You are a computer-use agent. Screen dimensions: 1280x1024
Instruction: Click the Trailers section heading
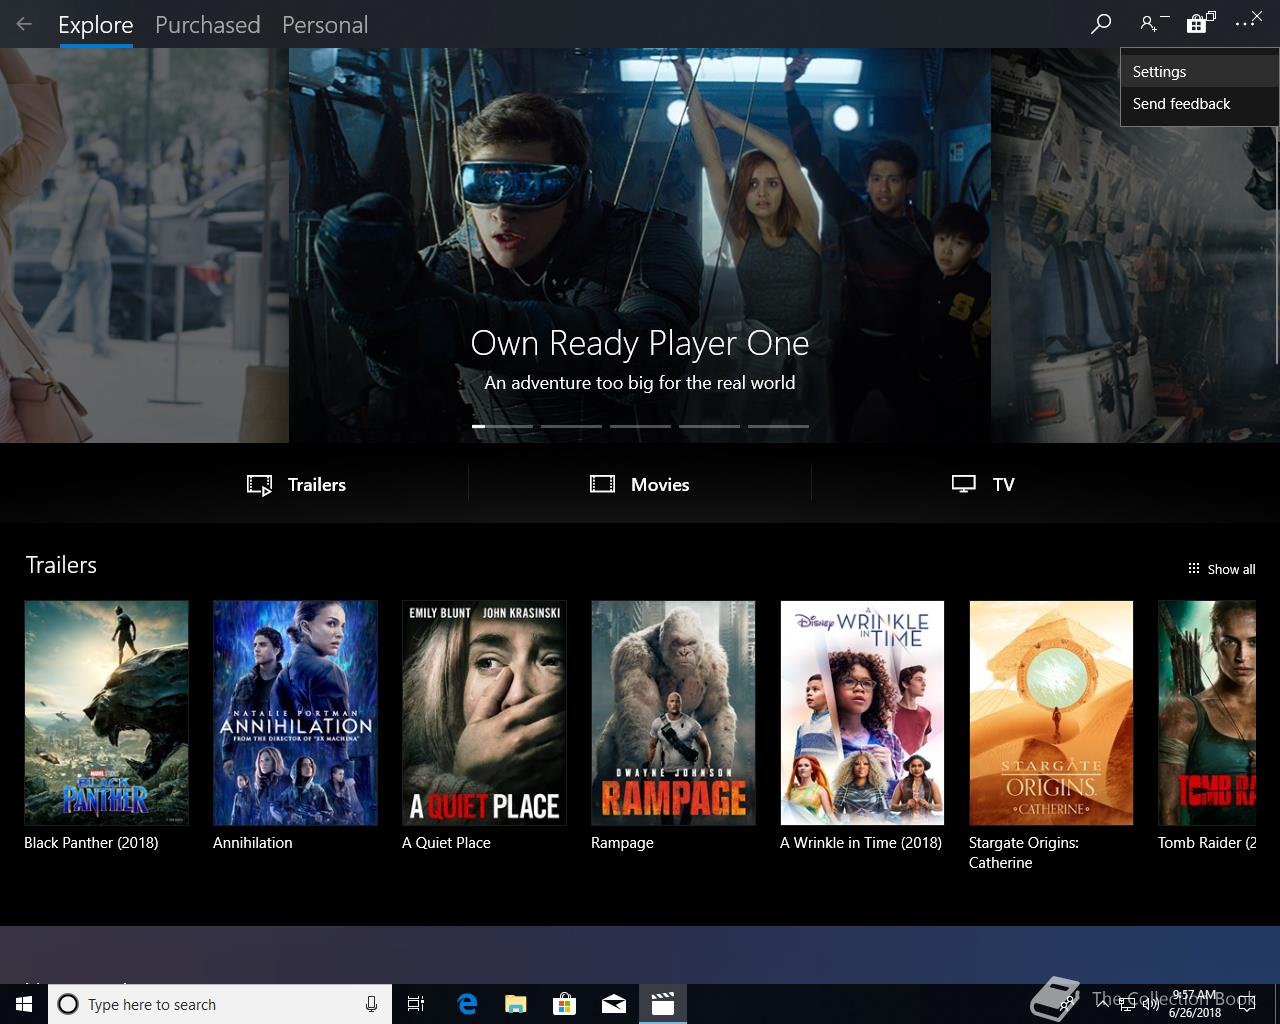61,565
